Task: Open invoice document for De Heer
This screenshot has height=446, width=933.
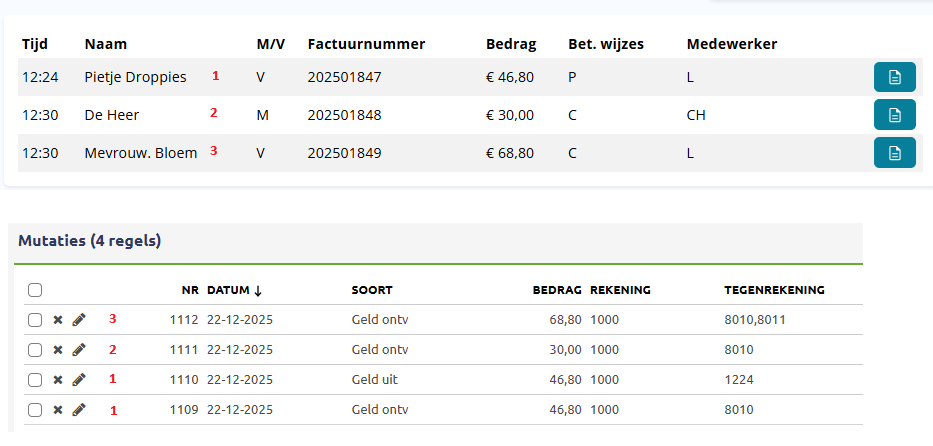Action: (x=894, y=115)
